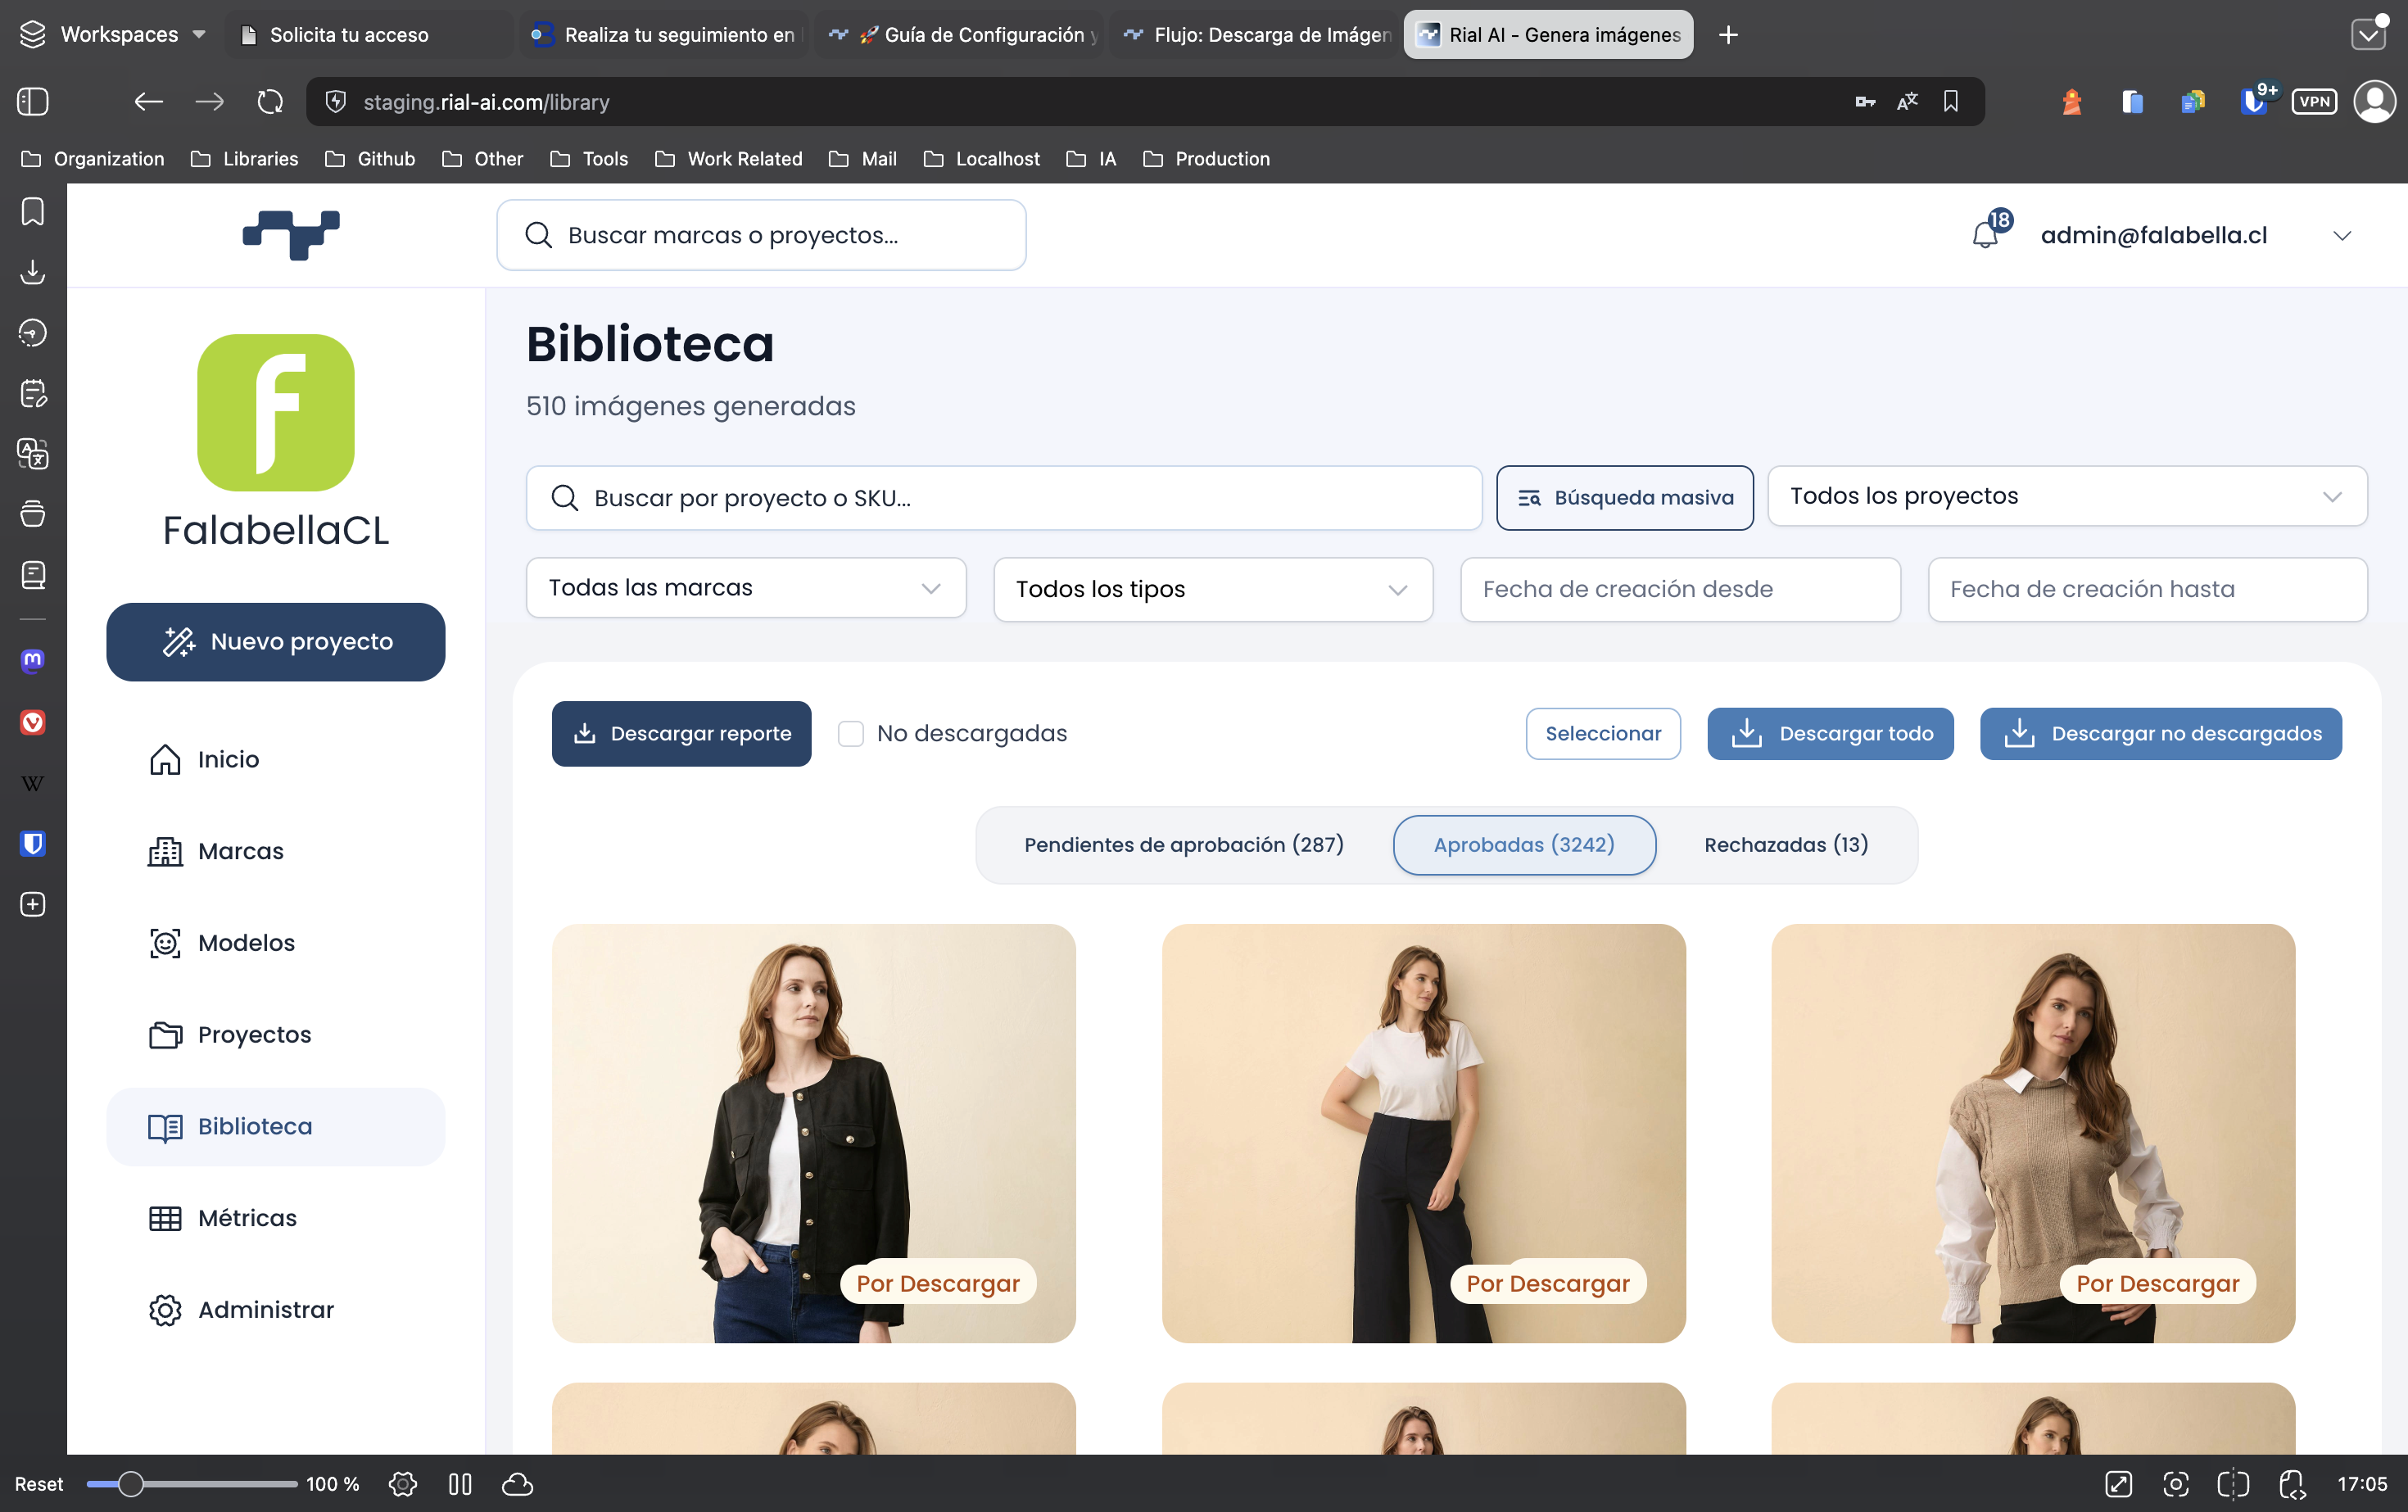Open the Wikipedia panel in browser sidebar

[x=33, y=783]
